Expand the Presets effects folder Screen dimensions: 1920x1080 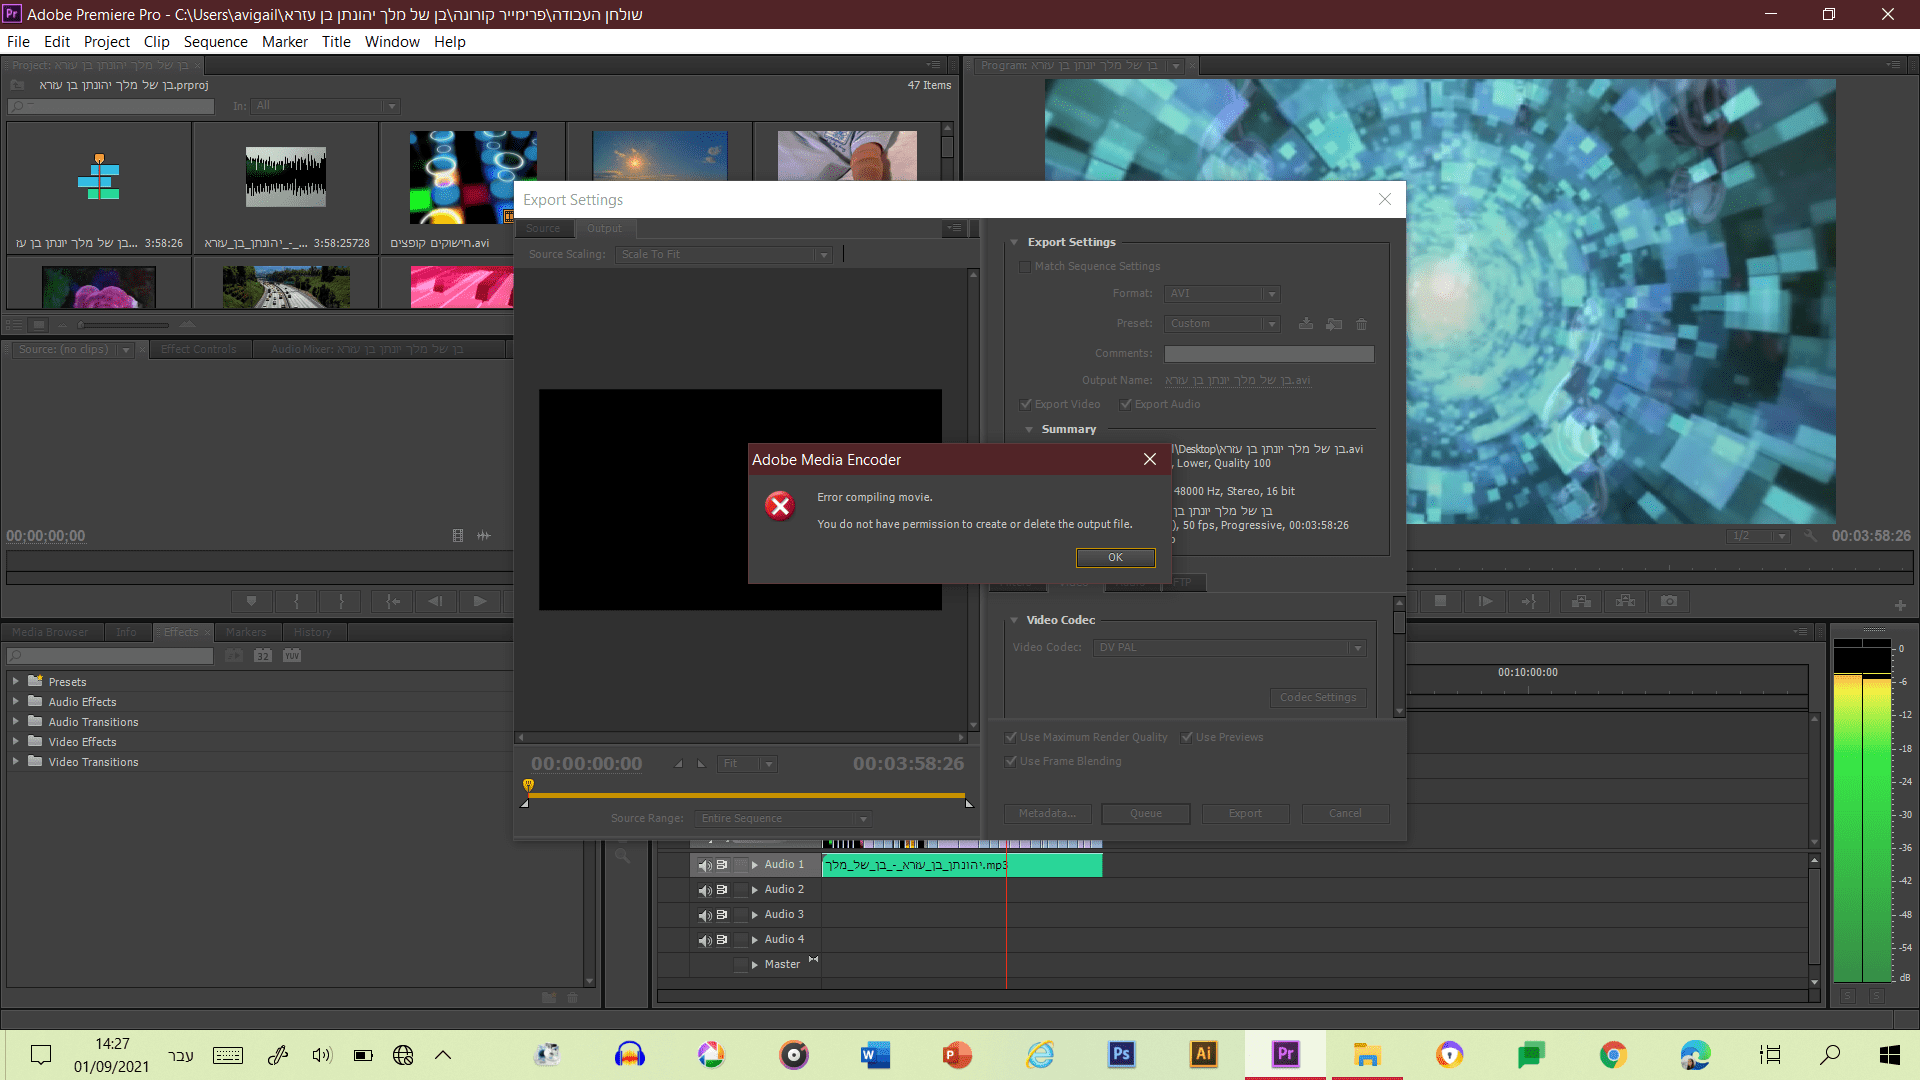[x=15, y=681]
